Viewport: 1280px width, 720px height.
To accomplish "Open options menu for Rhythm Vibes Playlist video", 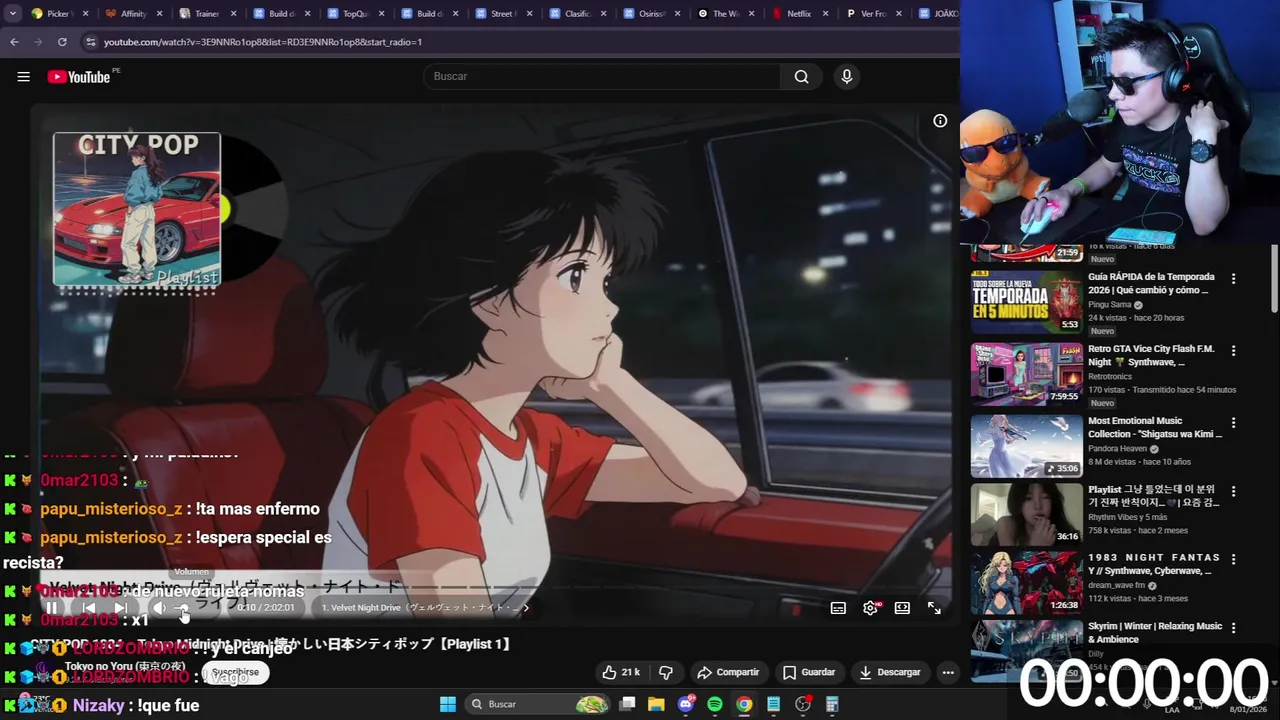I will (x=1233, y=491).
